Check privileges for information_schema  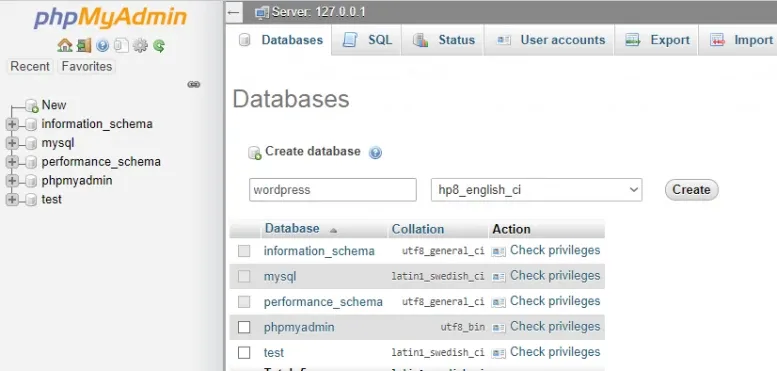[x=555, y=250]
